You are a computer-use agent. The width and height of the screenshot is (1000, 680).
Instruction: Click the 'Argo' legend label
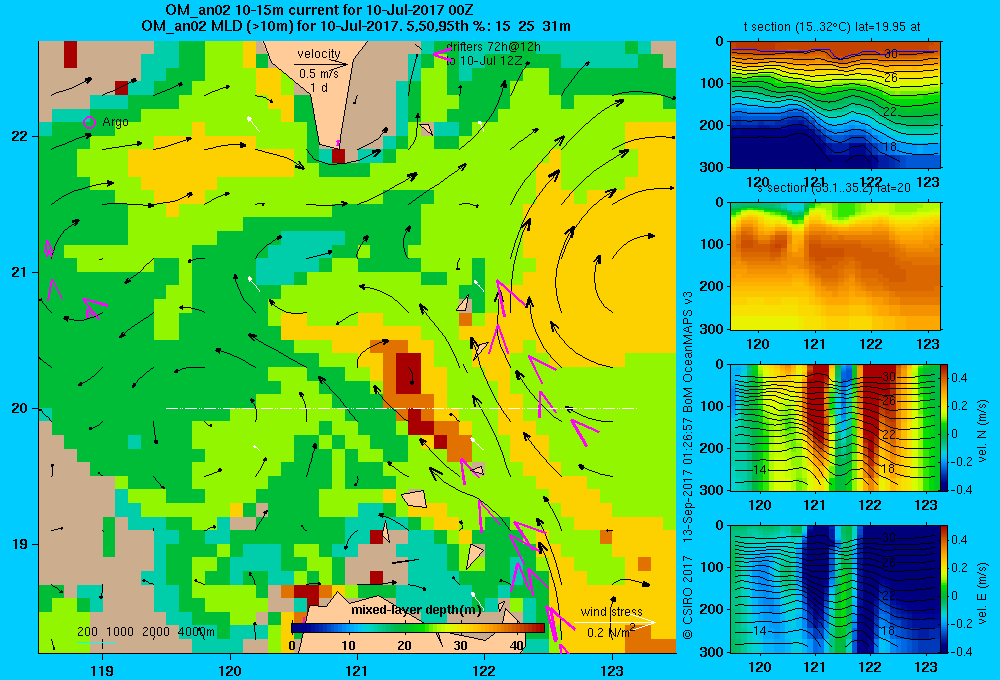click(115, 122)
